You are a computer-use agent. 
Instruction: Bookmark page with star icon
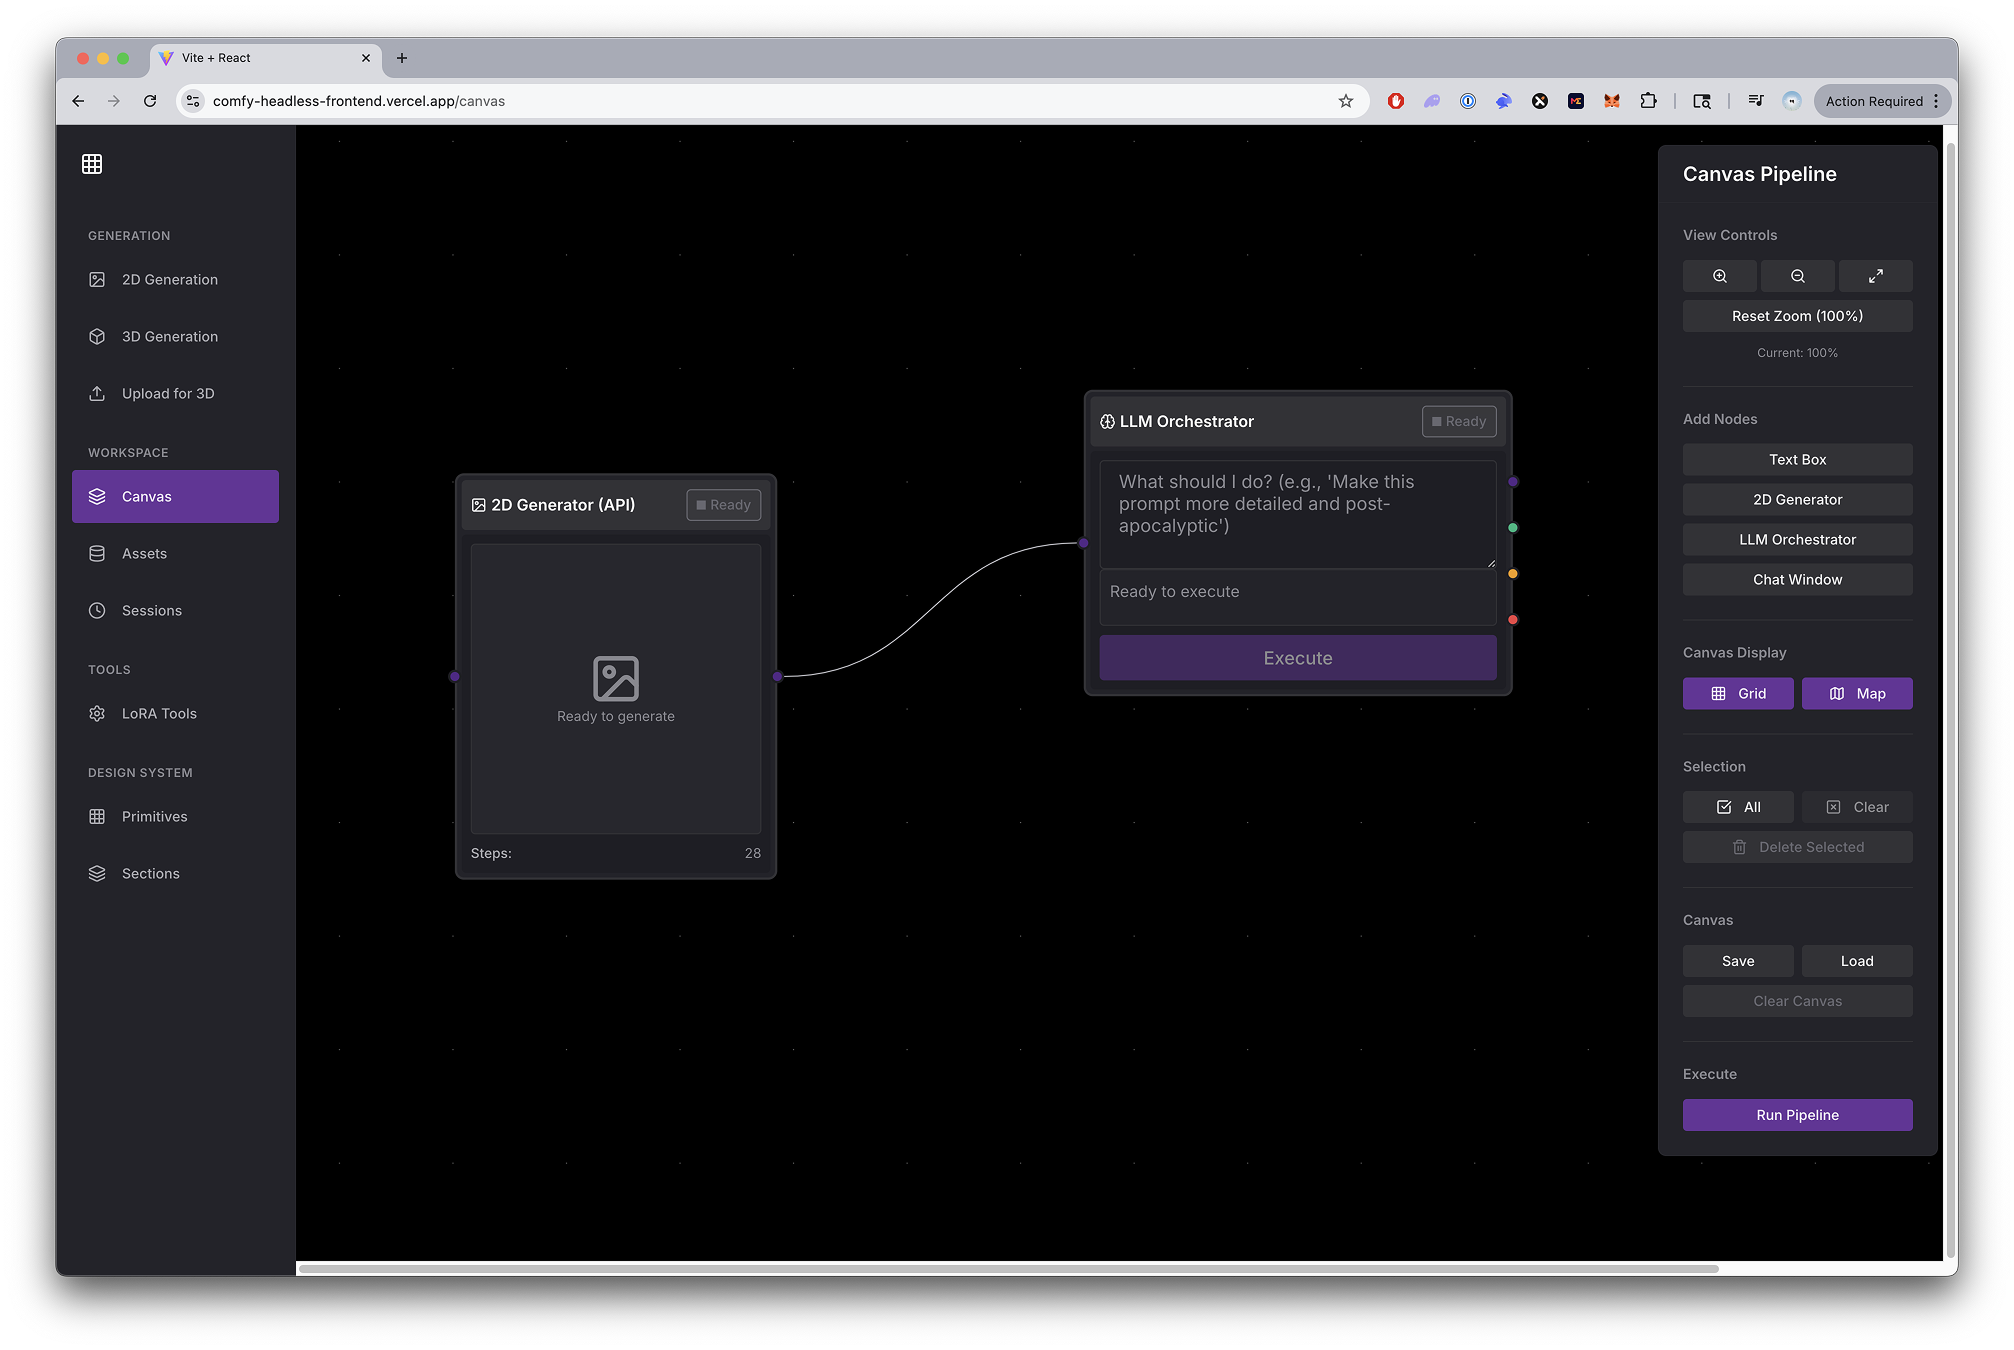pos(1345,101)
